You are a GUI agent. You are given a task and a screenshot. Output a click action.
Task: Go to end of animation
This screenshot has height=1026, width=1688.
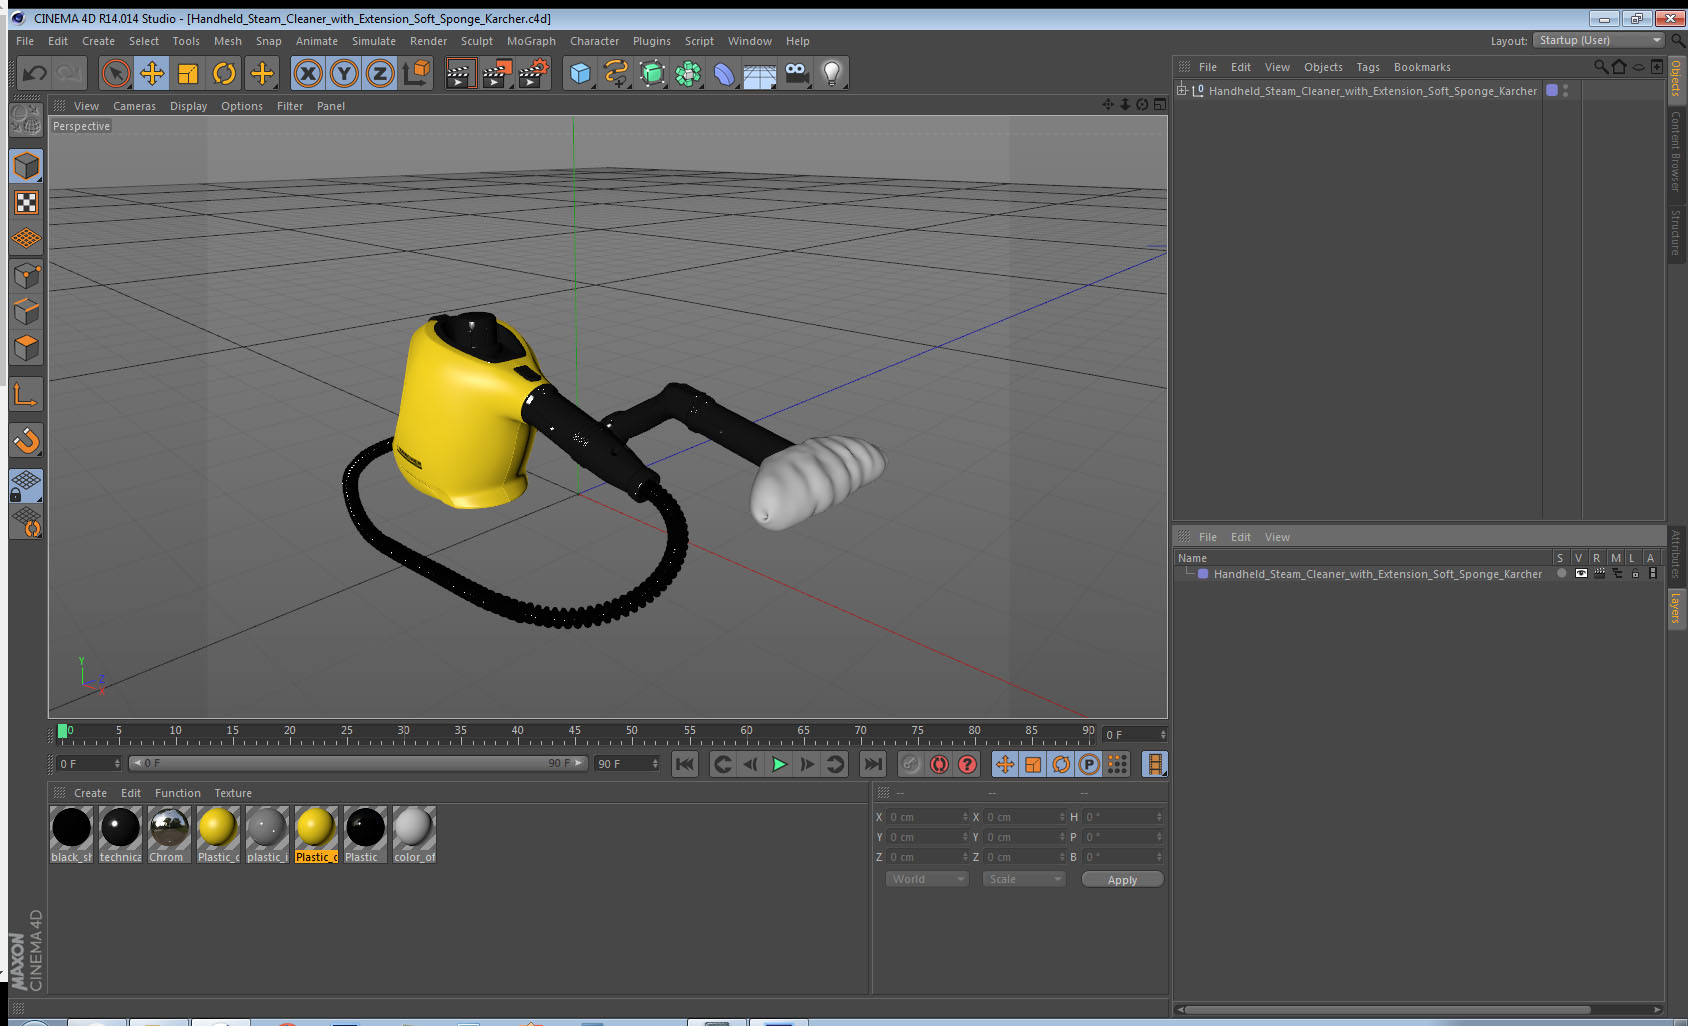[x=873, y=764]
